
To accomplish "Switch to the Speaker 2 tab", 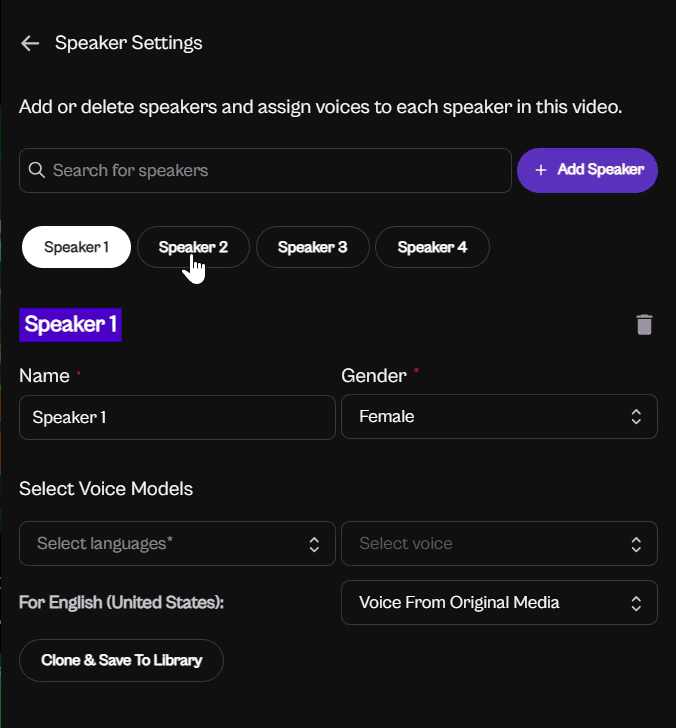I will (193, 247).
